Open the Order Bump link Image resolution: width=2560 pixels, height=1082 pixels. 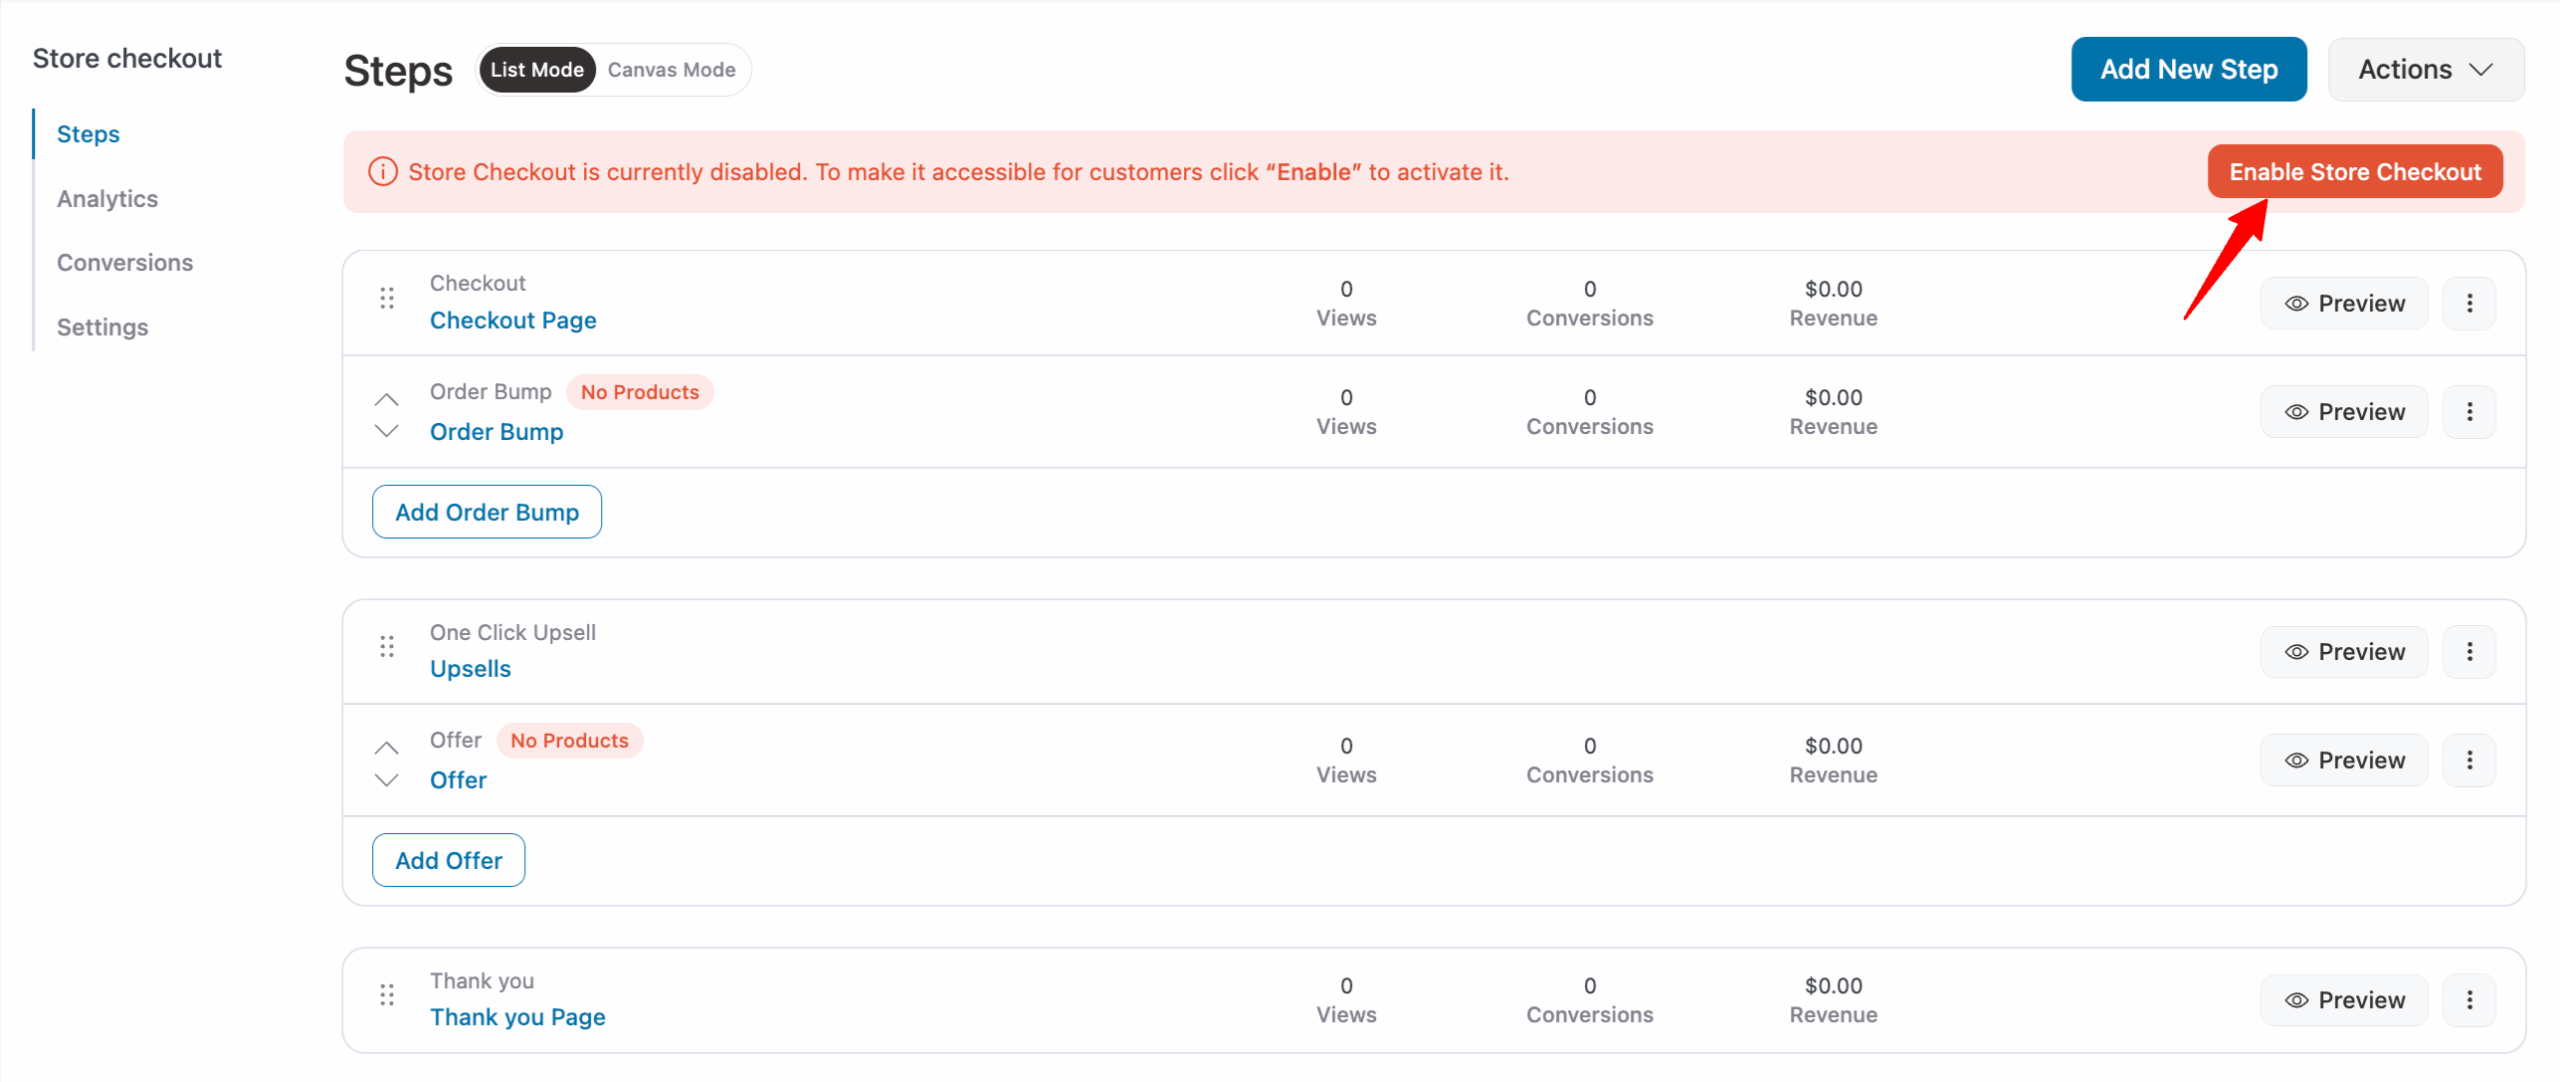pyautogui.click(x=496, y=432)
